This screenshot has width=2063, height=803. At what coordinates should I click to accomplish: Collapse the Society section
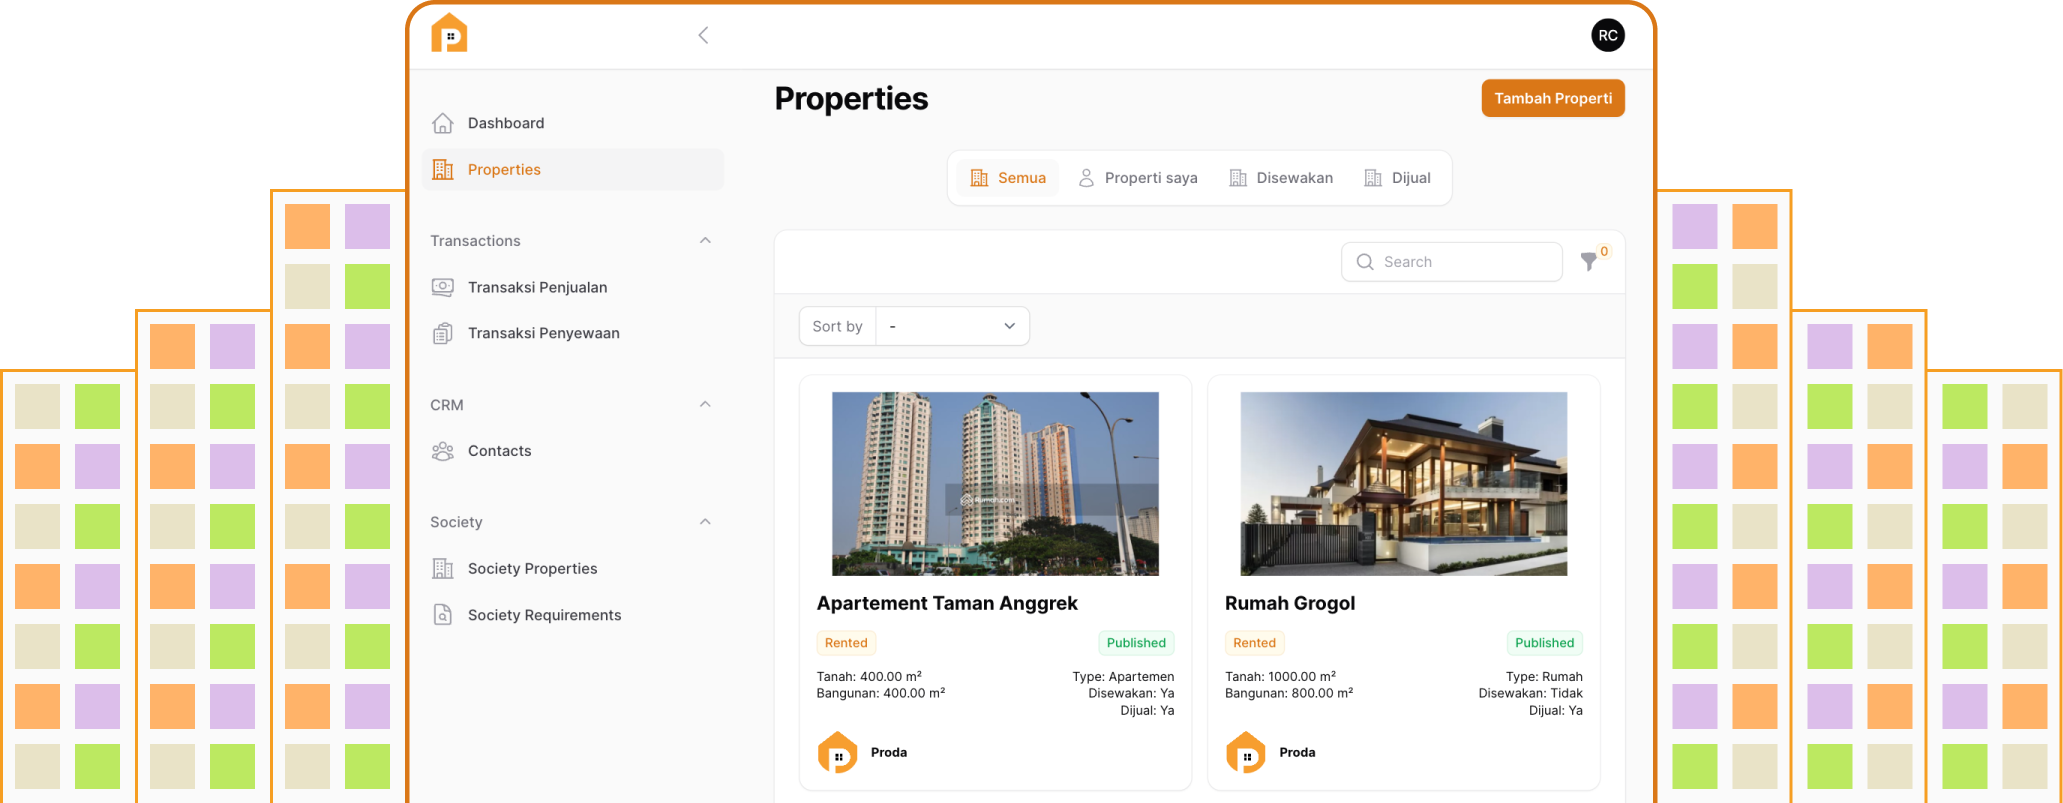(x=705, y=522)
